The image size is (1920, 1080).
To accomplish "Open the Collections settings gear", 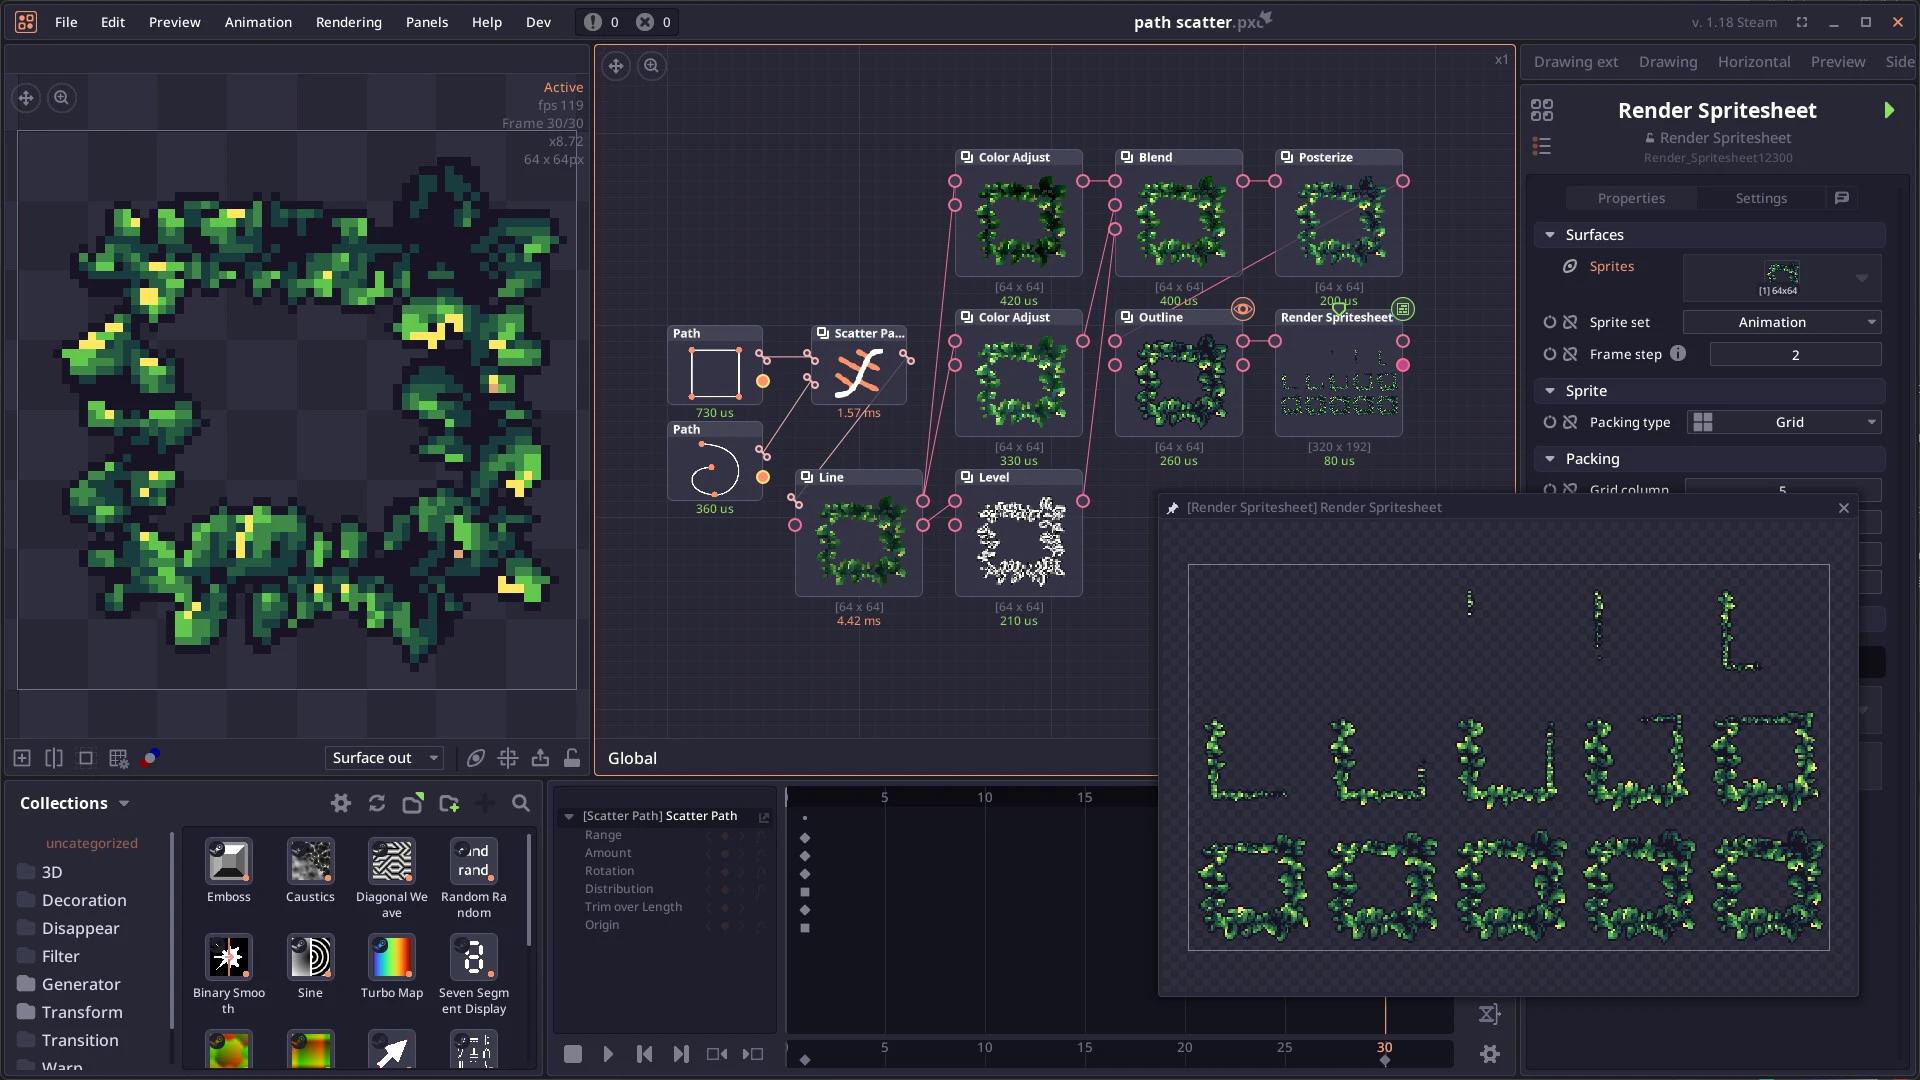I will point(340,803).
